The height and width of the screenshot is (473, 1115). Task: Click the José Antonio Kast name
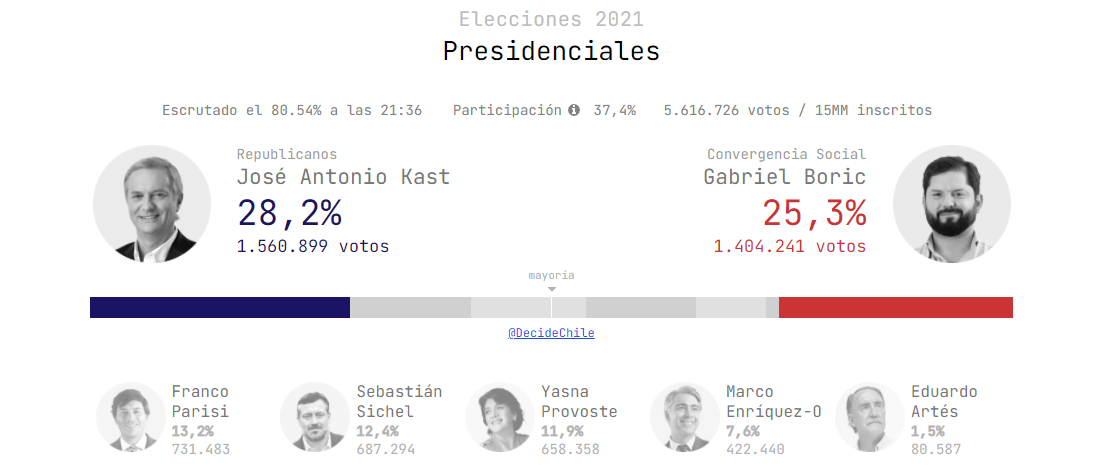click(343, 177)
